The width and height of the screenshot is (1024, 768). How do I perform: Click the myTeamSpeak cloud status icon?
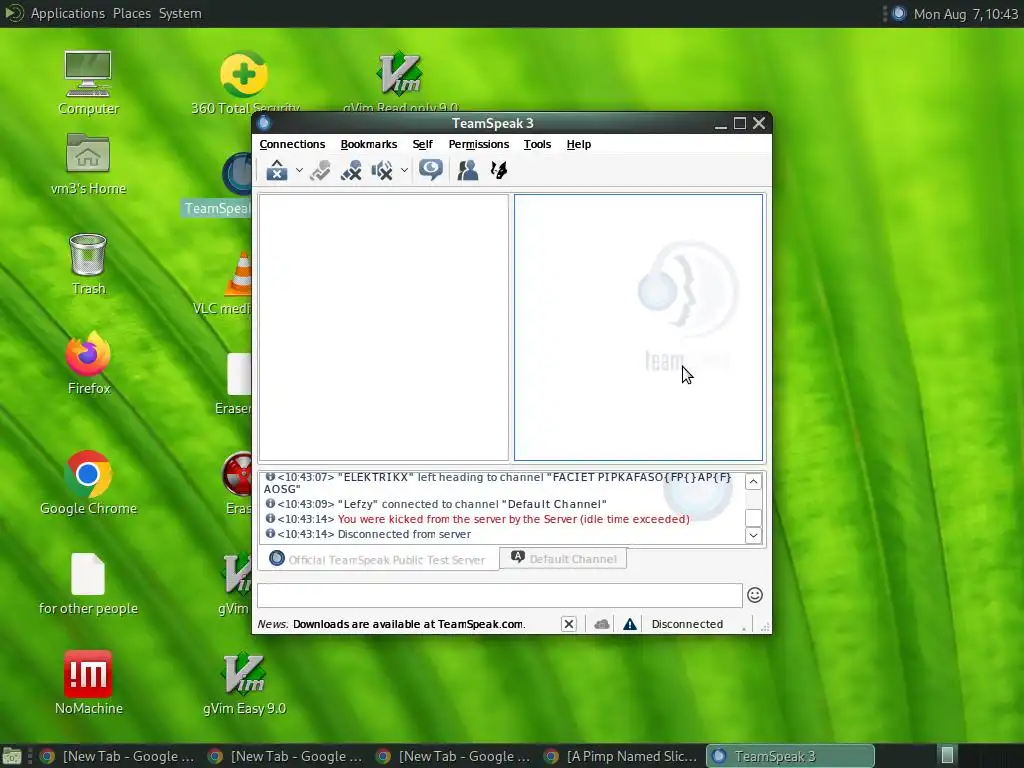click(601, 624)
